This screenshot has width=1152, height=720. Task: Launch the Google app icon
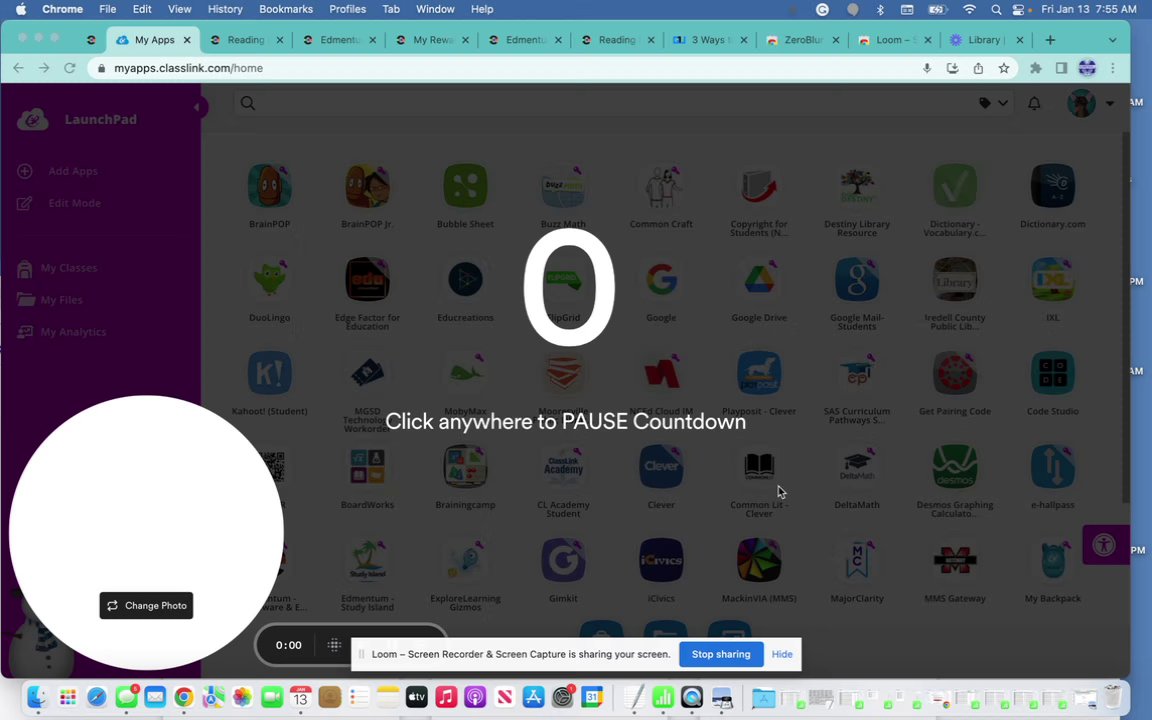pos(661,279)
